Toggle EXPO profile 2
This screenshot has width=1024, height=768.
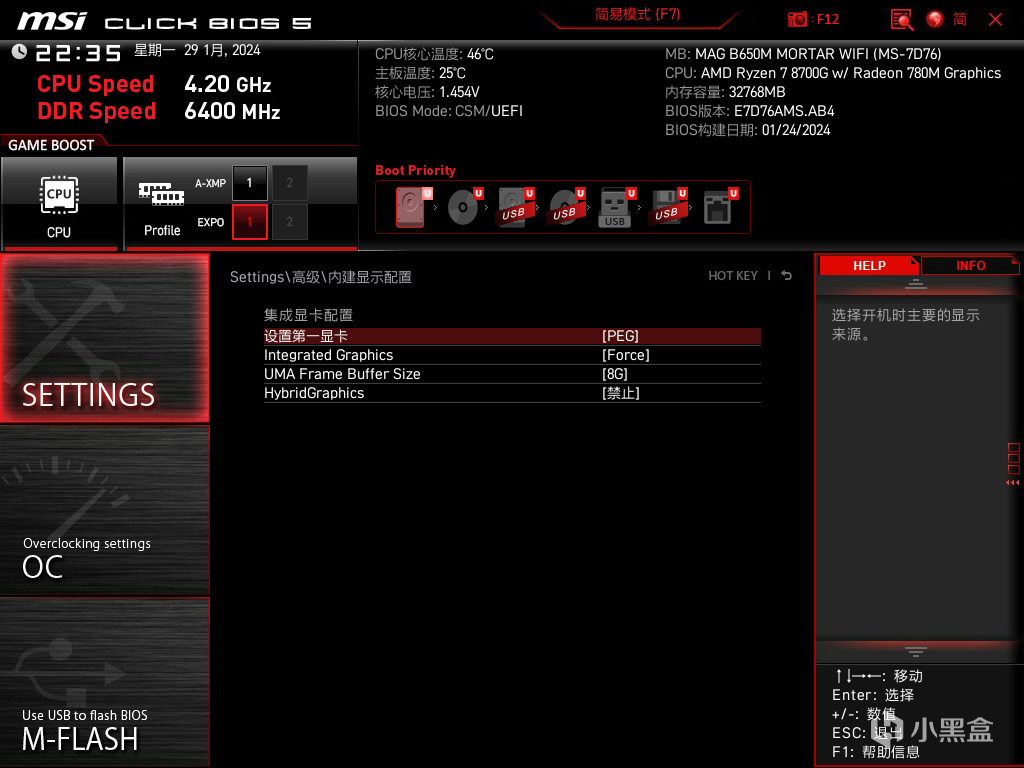(x=289, y=222)
